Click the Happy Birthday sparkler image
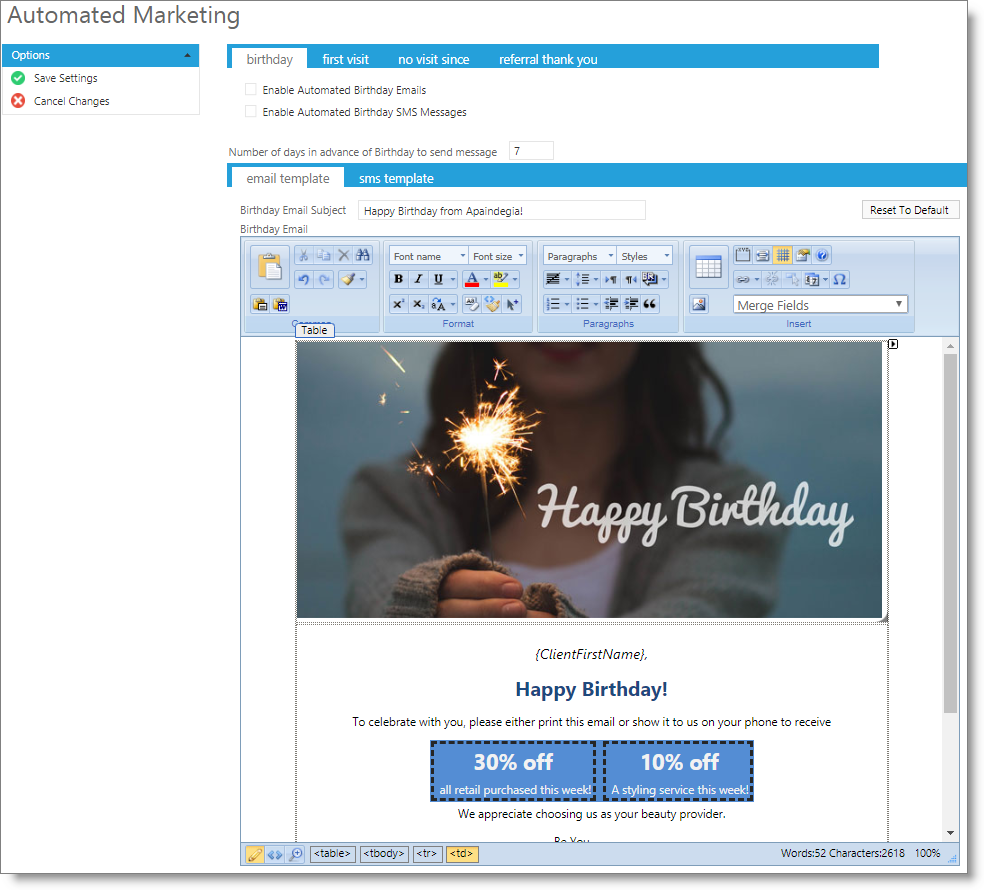The image size is (984, 890). 589,480
